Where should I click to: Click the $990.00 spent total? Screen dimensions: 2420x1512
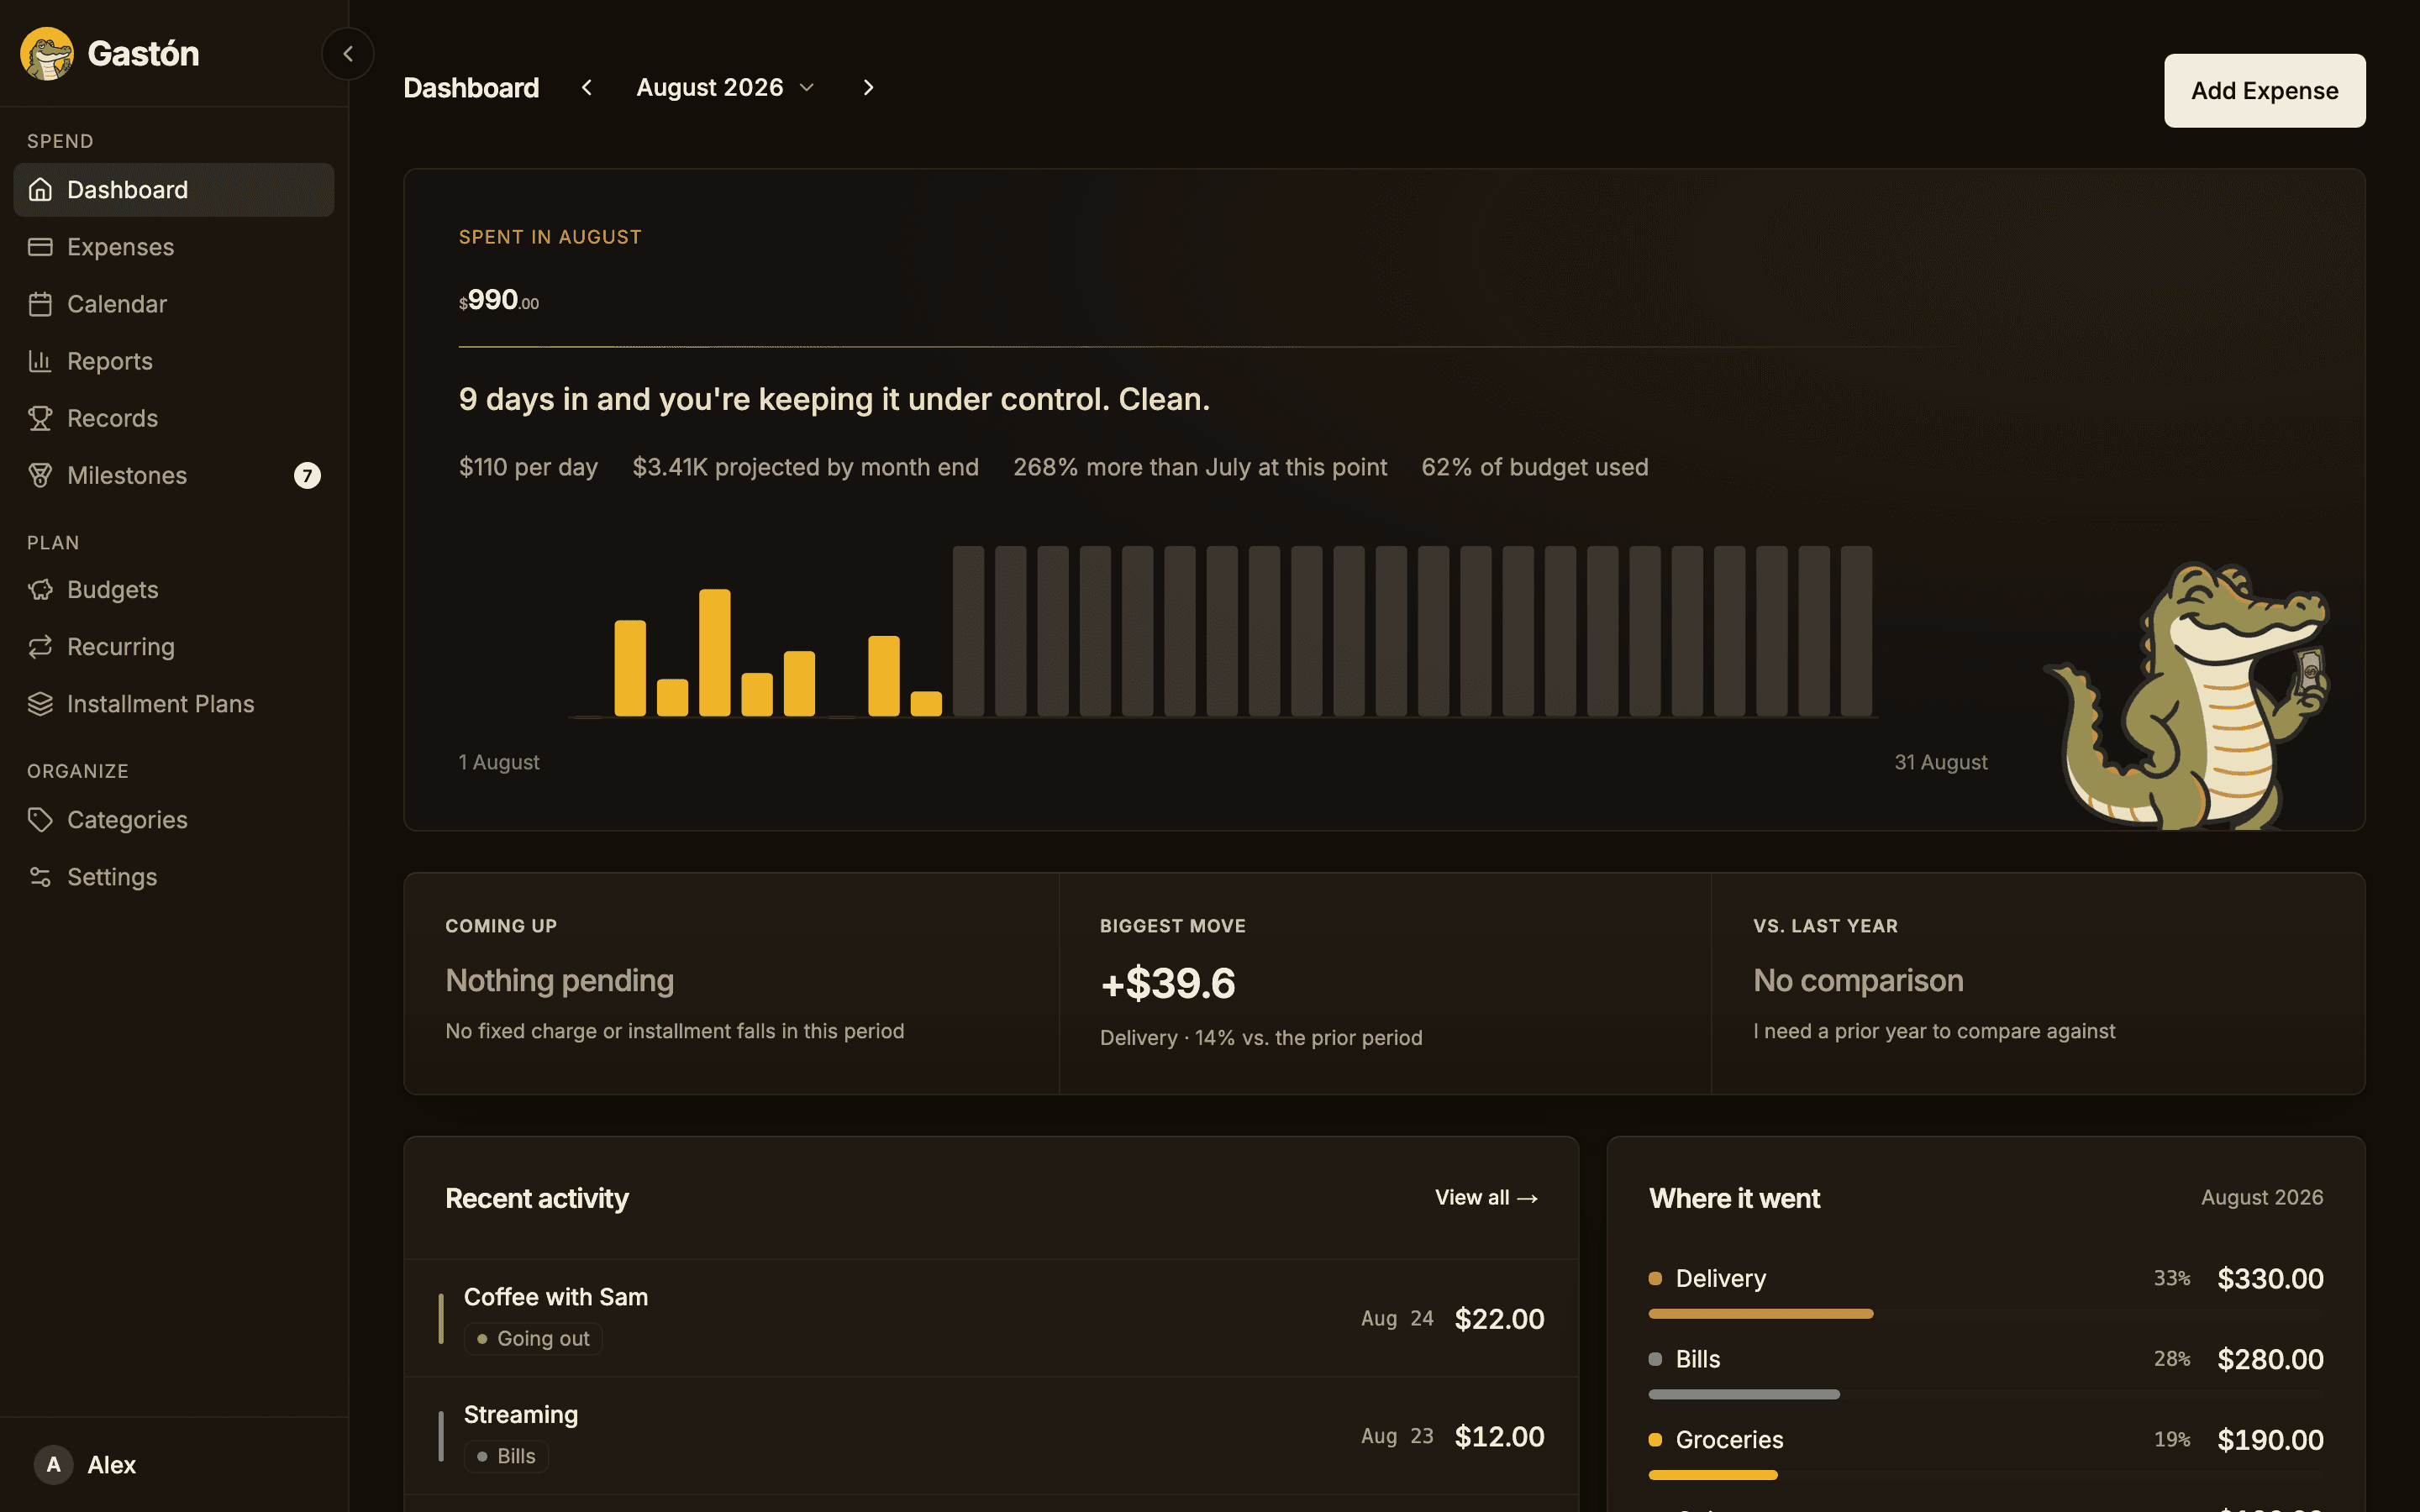[499, 300]
